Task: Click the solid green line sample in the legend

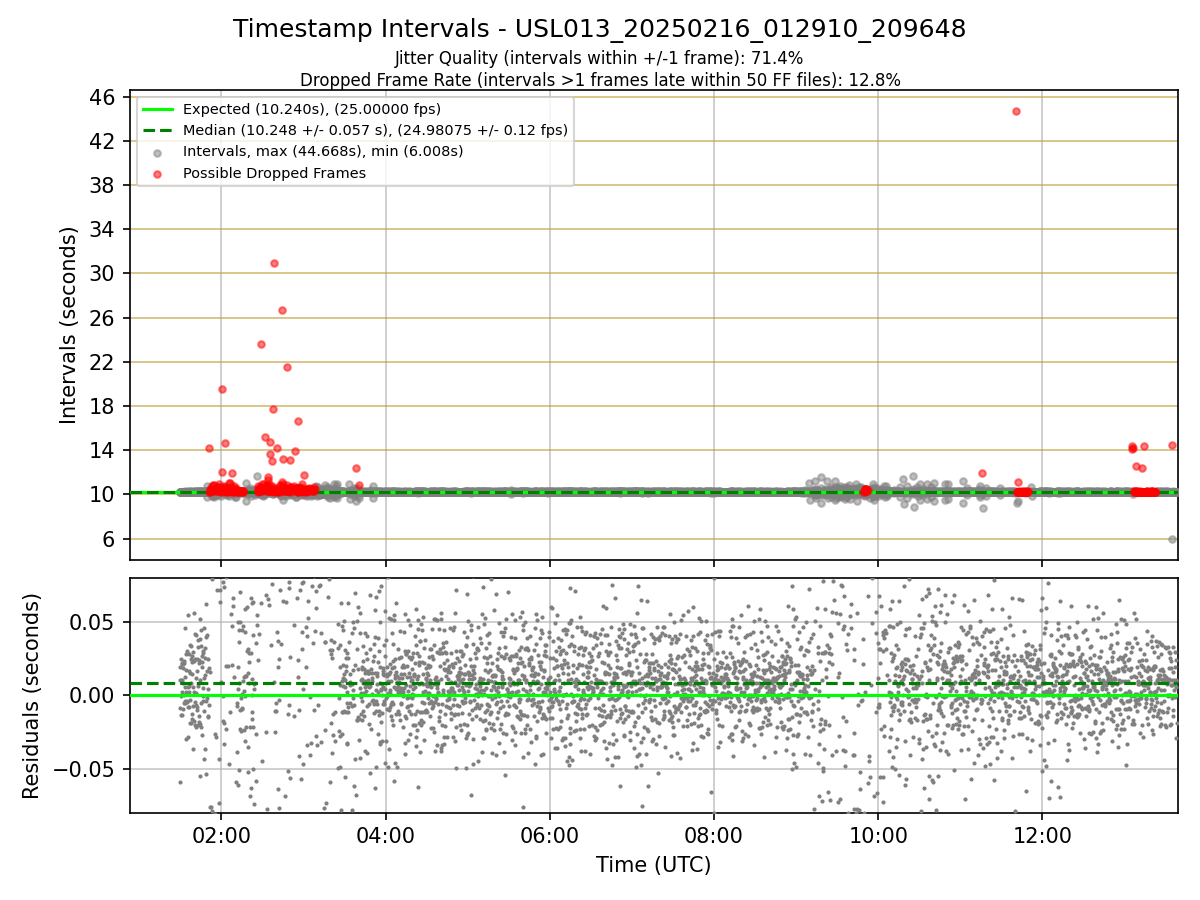Action: (158, 109)
